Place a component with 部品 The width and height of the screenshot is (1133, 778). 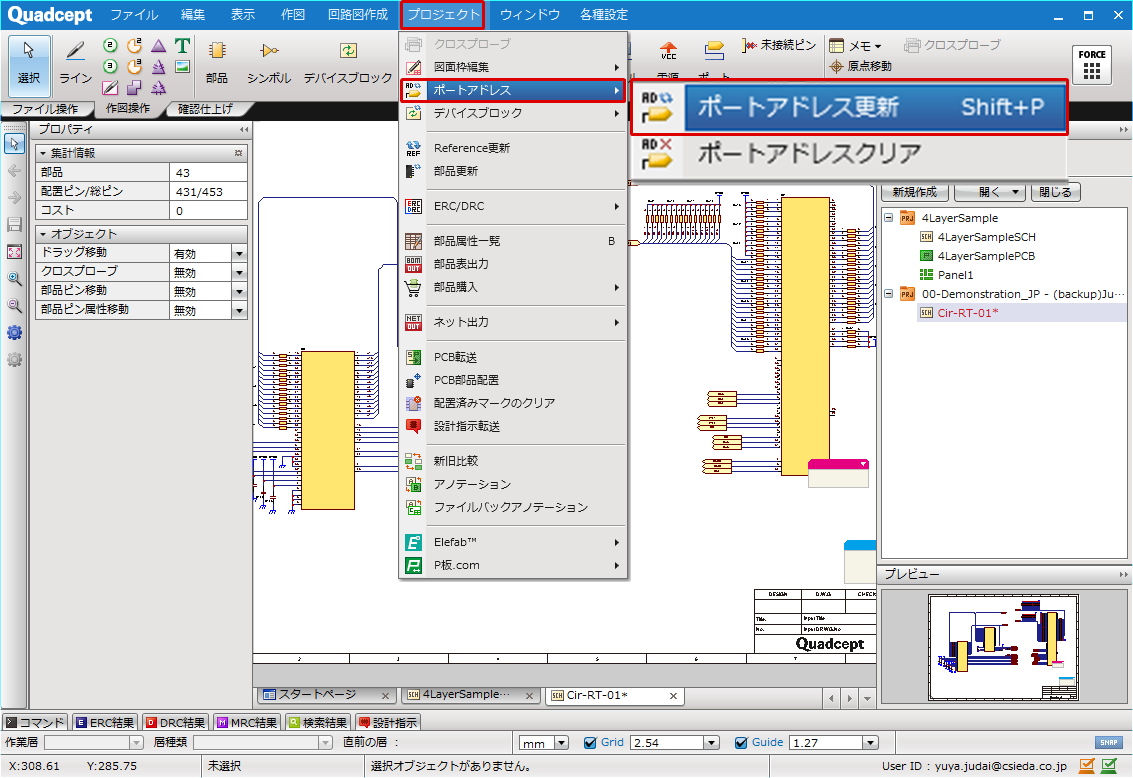(216, 64)
